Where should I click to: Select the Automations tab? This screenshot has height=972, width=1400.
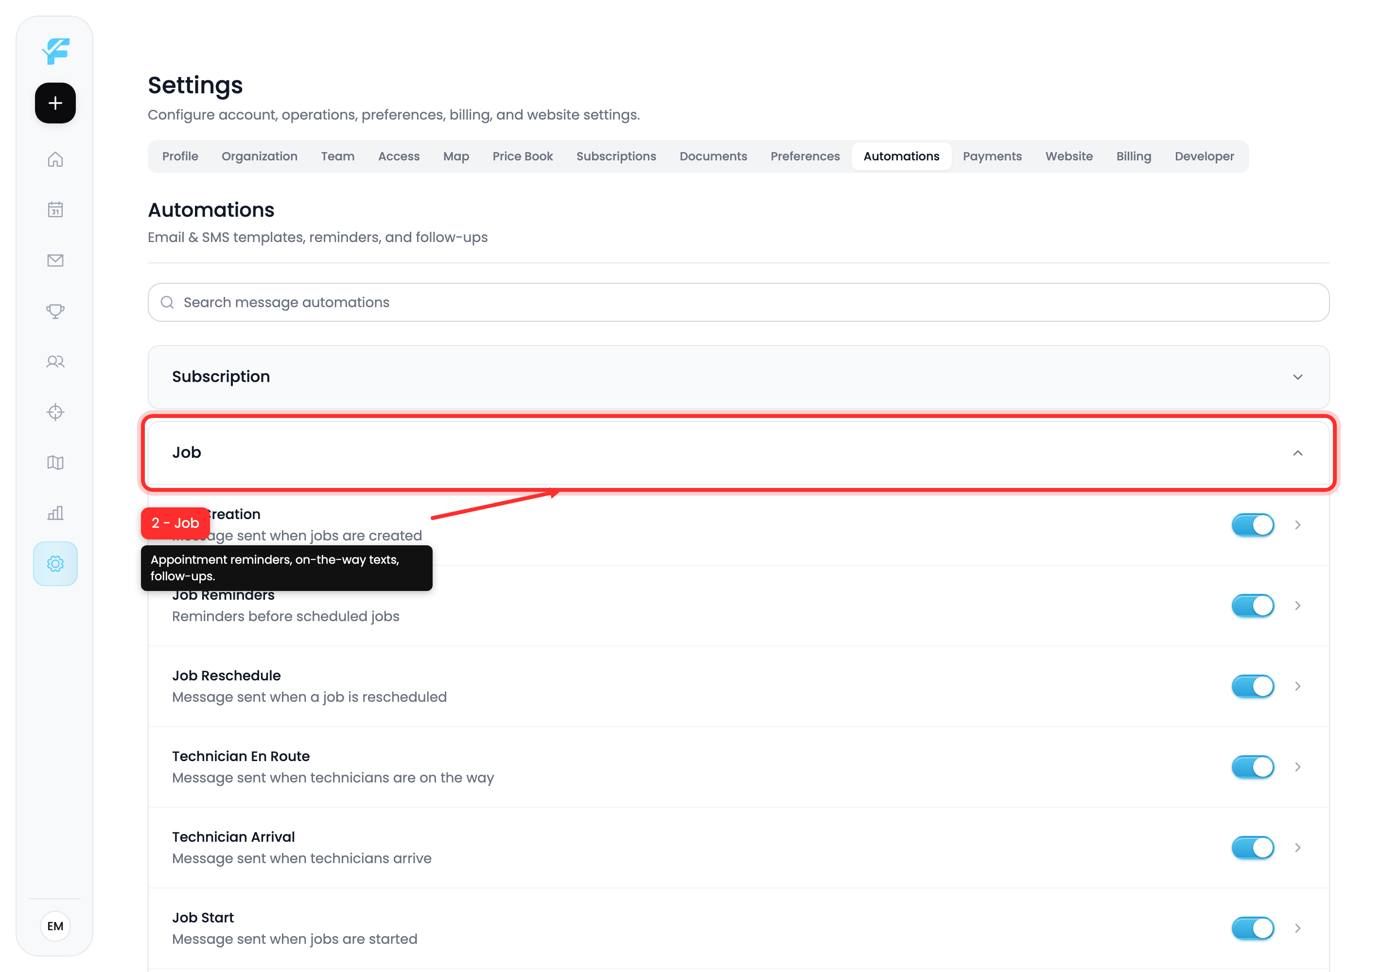coord(901,156)
